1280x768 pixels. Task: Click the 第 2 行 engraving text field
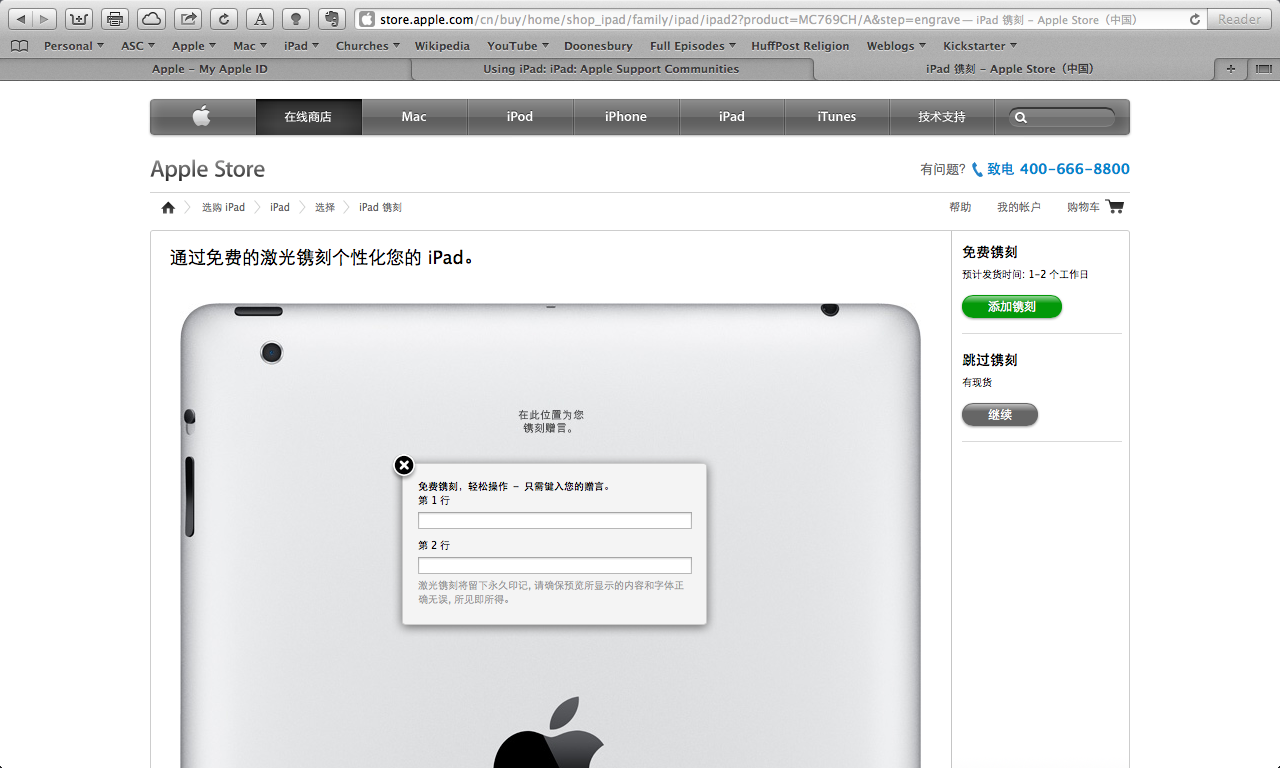pyautogui.click(x=555, y=565)
